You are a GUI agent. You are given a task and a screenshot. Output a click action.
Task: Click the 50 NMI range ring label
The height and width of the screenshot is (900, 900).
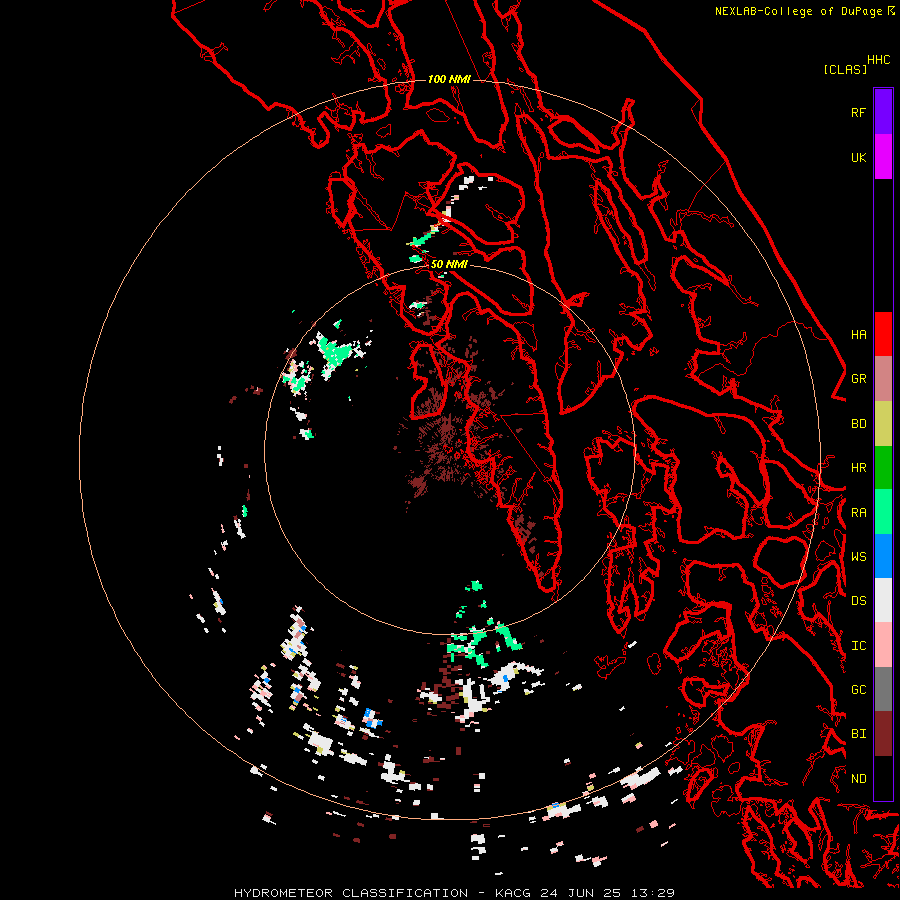[x=449, y=264]
